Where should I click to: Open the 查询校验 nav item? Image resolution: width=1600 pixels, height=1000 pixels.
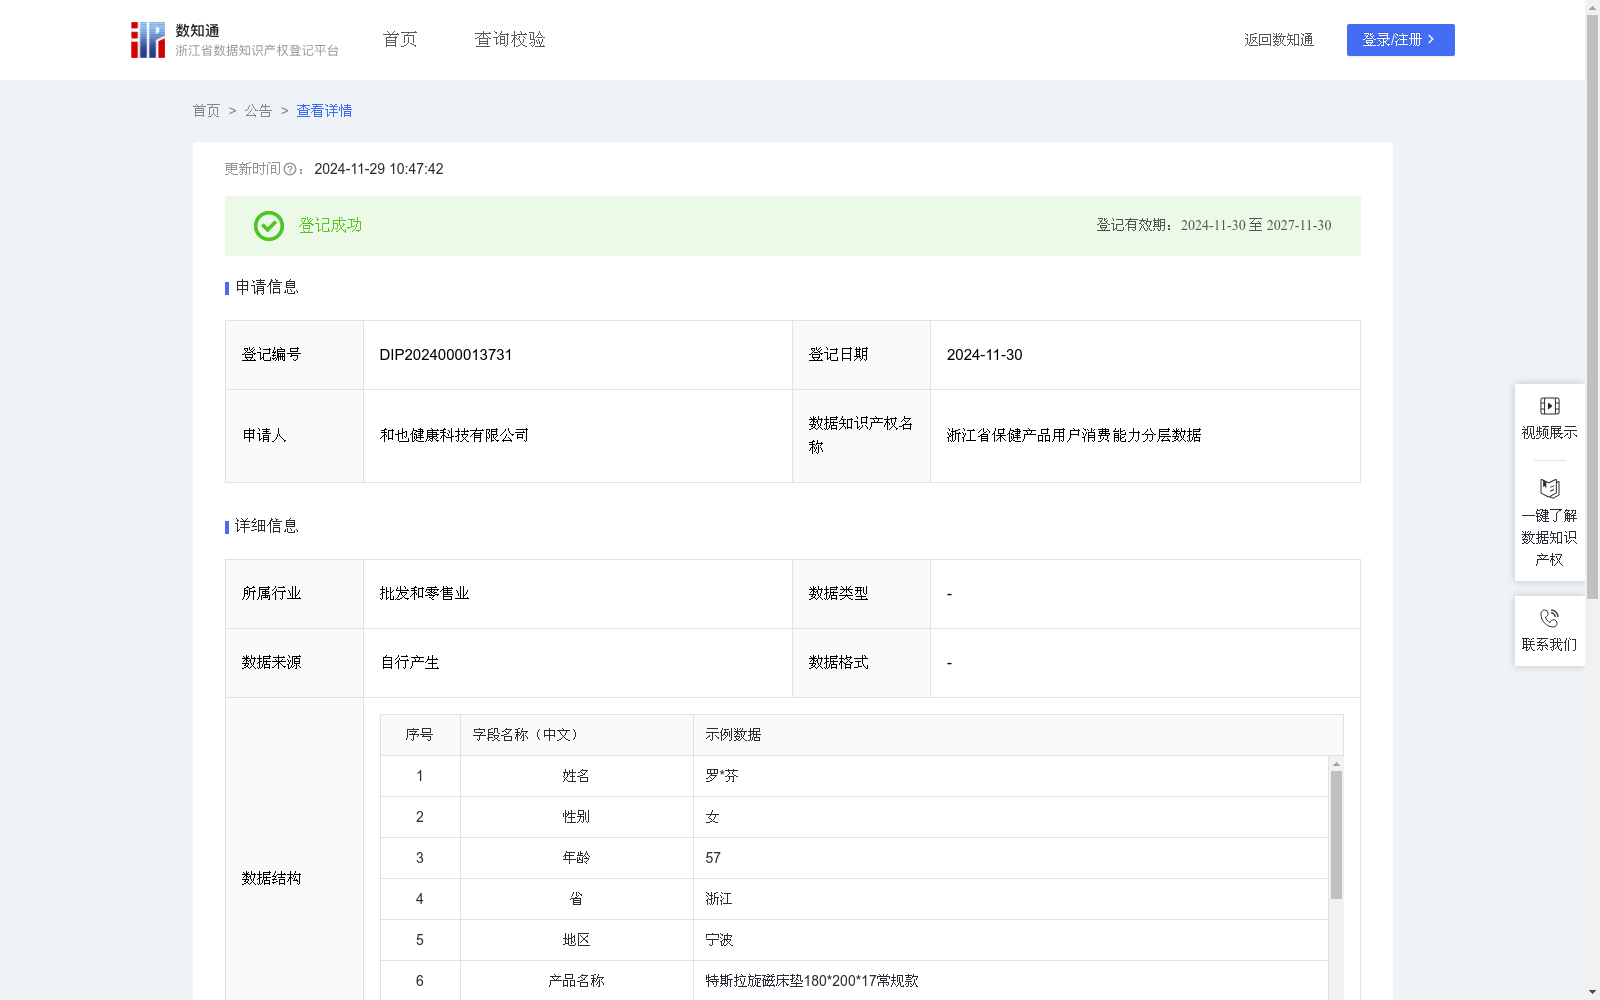click(x=510, y=40)
